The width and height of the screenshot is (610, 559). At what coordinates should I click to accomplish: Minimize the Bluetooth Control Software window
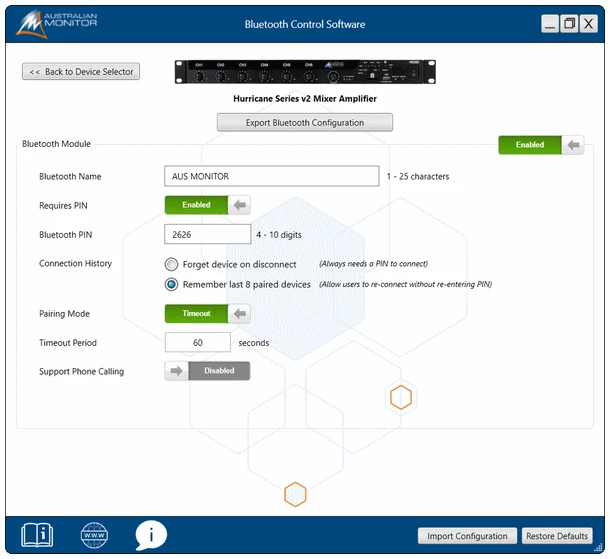pos(550,24)
